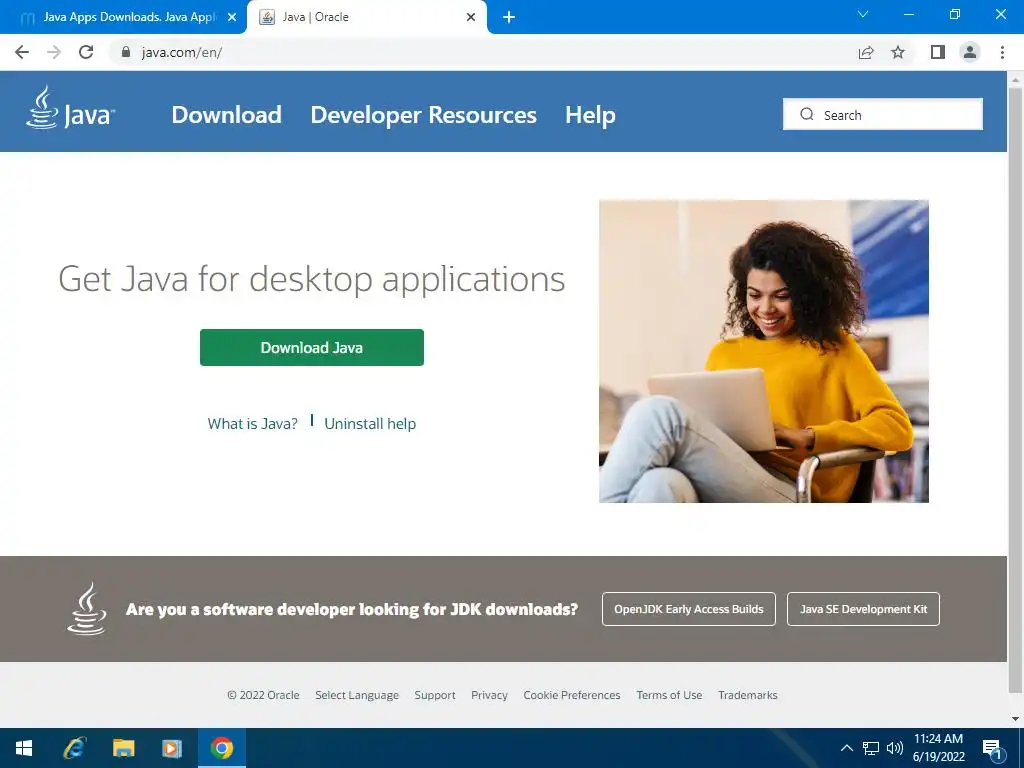Show hidden system tray icons
Image resolution: width=1024 pixels, height=768 pixels.
(846, 748)
